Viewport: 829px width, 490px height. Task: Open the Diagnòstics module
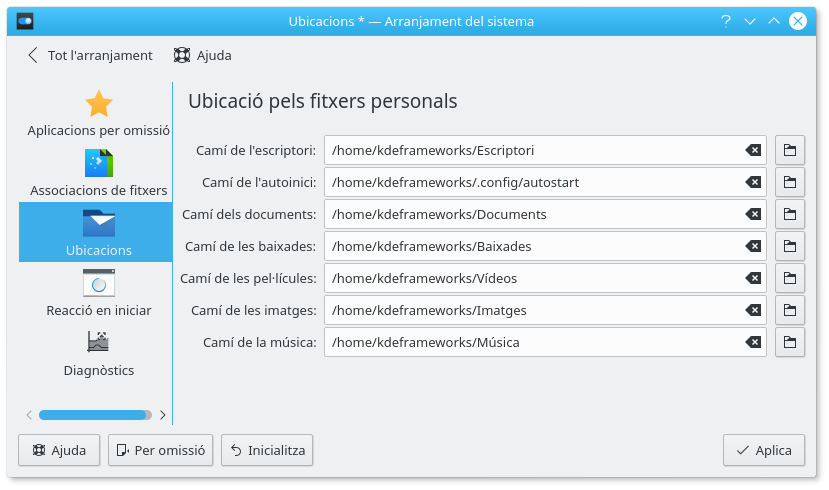(98, 353)
